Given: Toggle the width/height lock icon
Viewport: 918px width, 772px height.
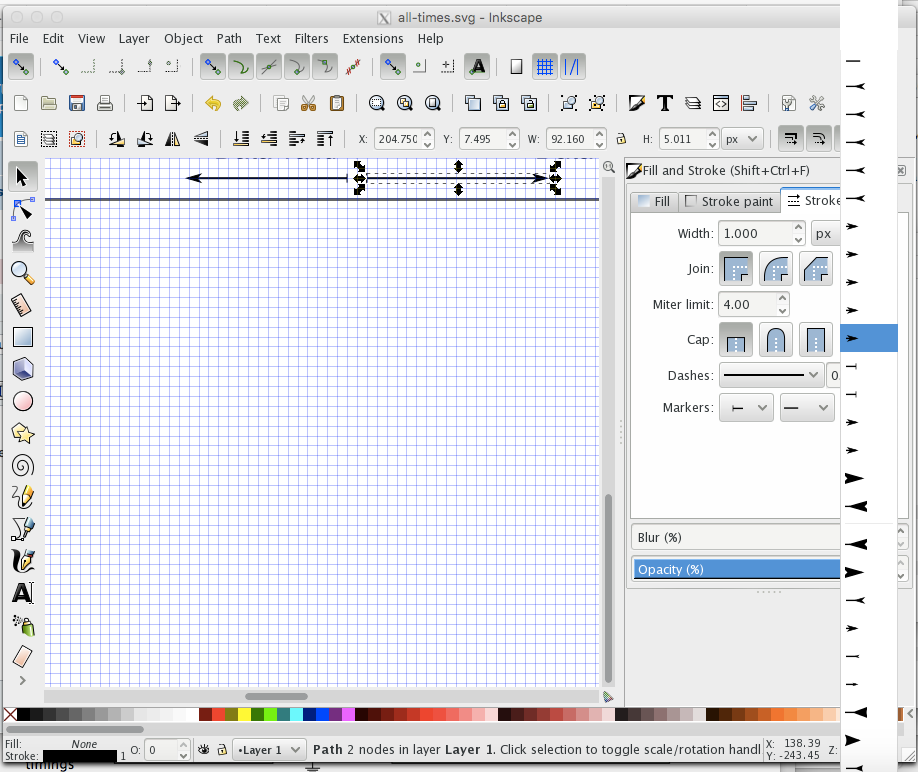Looking at the screenshot, I should click(621, 139).
